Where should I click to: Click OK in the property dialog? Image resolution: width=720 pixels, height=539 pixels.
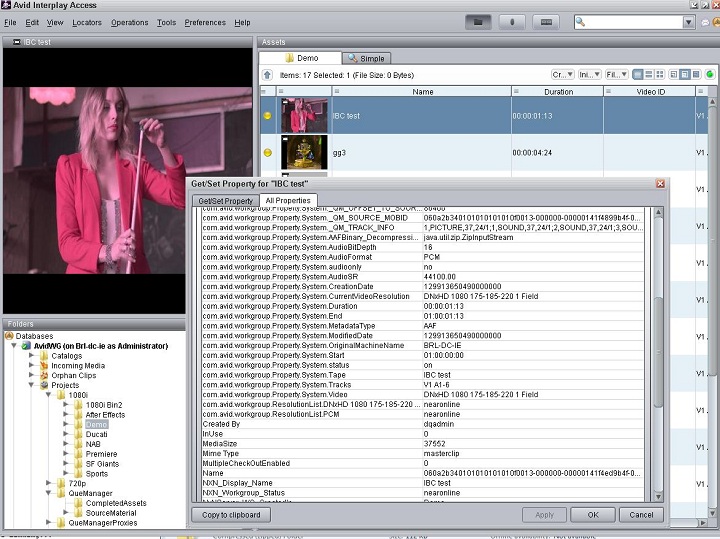click(x=593, y=515)
